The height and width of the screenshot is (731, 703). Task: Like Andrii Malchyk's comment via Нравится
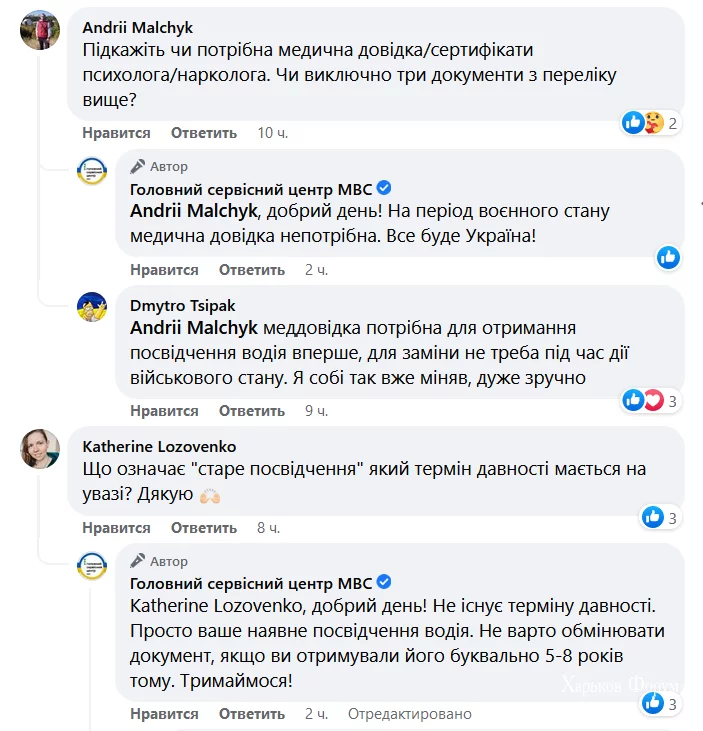point(116,133)
